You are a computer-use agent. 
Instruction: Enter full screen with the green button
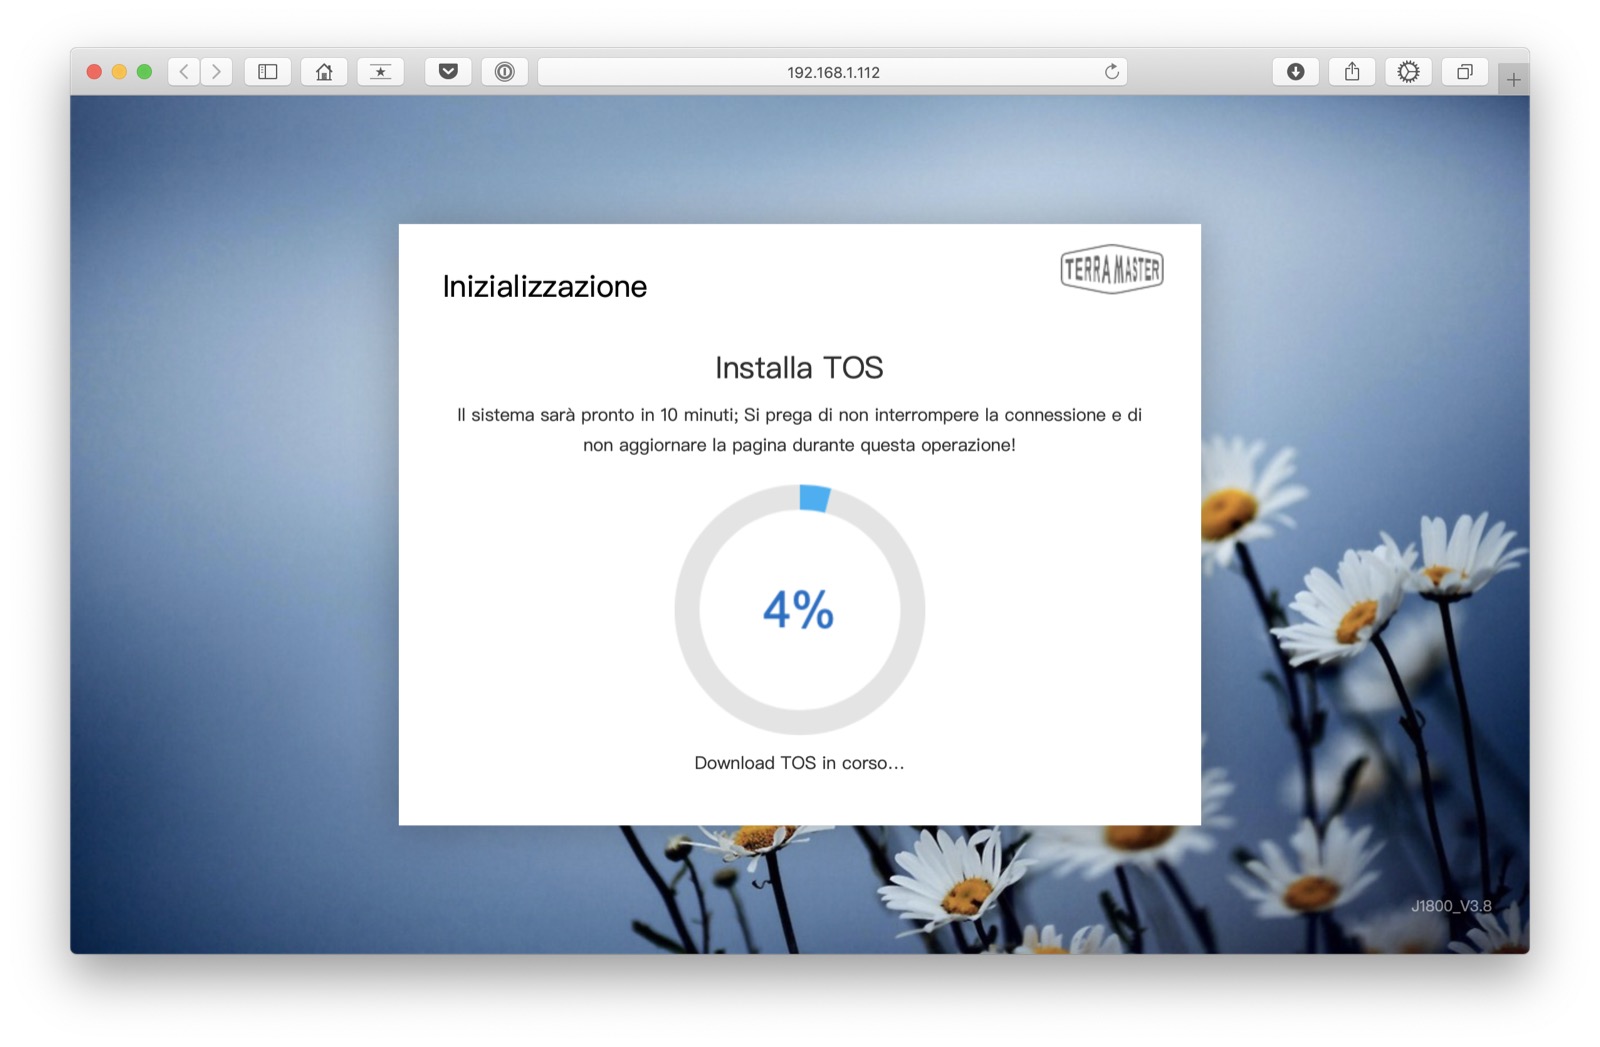pyautogui.click(x=144, y=72)
